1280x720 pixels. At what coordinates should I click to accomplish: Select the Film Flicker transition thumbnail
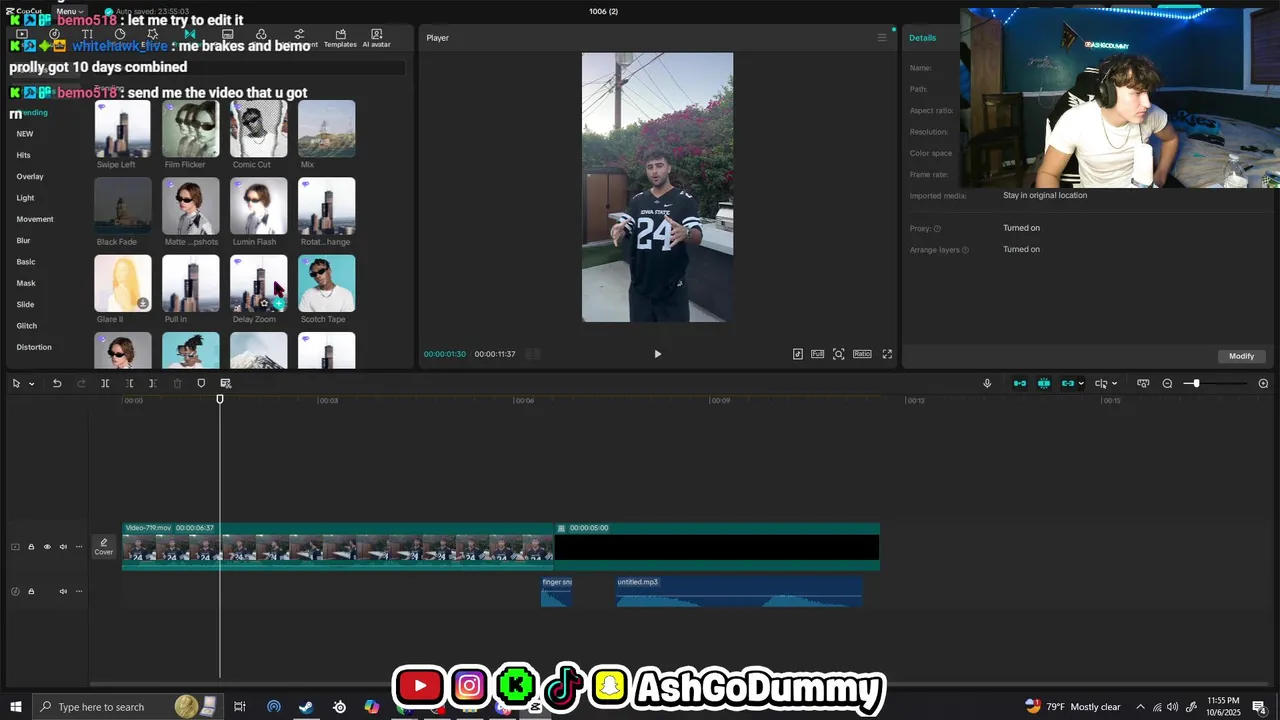191,129
